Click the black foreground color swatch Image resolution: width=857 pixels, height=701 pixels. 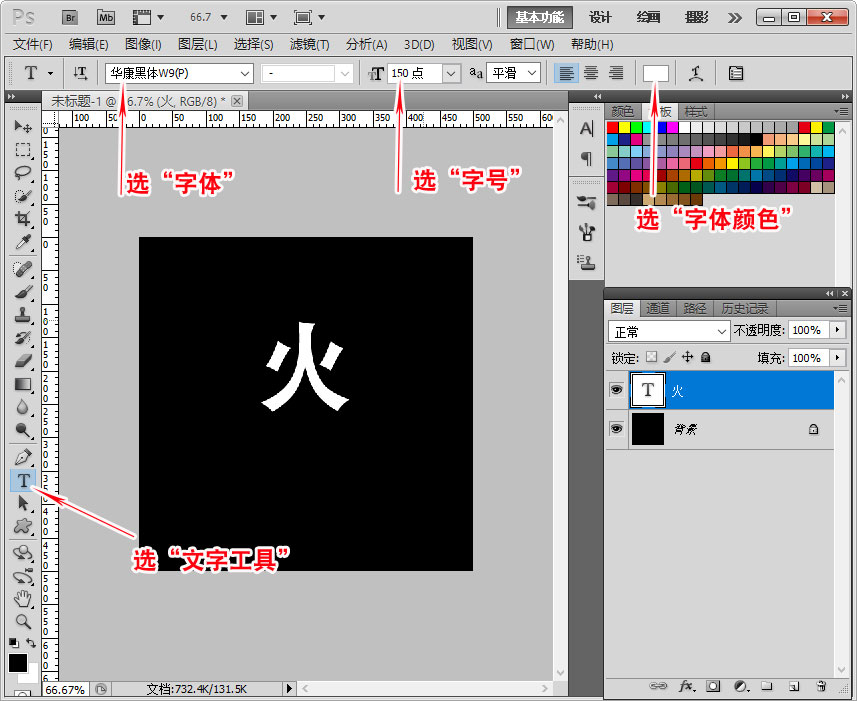tap(17, 662)
